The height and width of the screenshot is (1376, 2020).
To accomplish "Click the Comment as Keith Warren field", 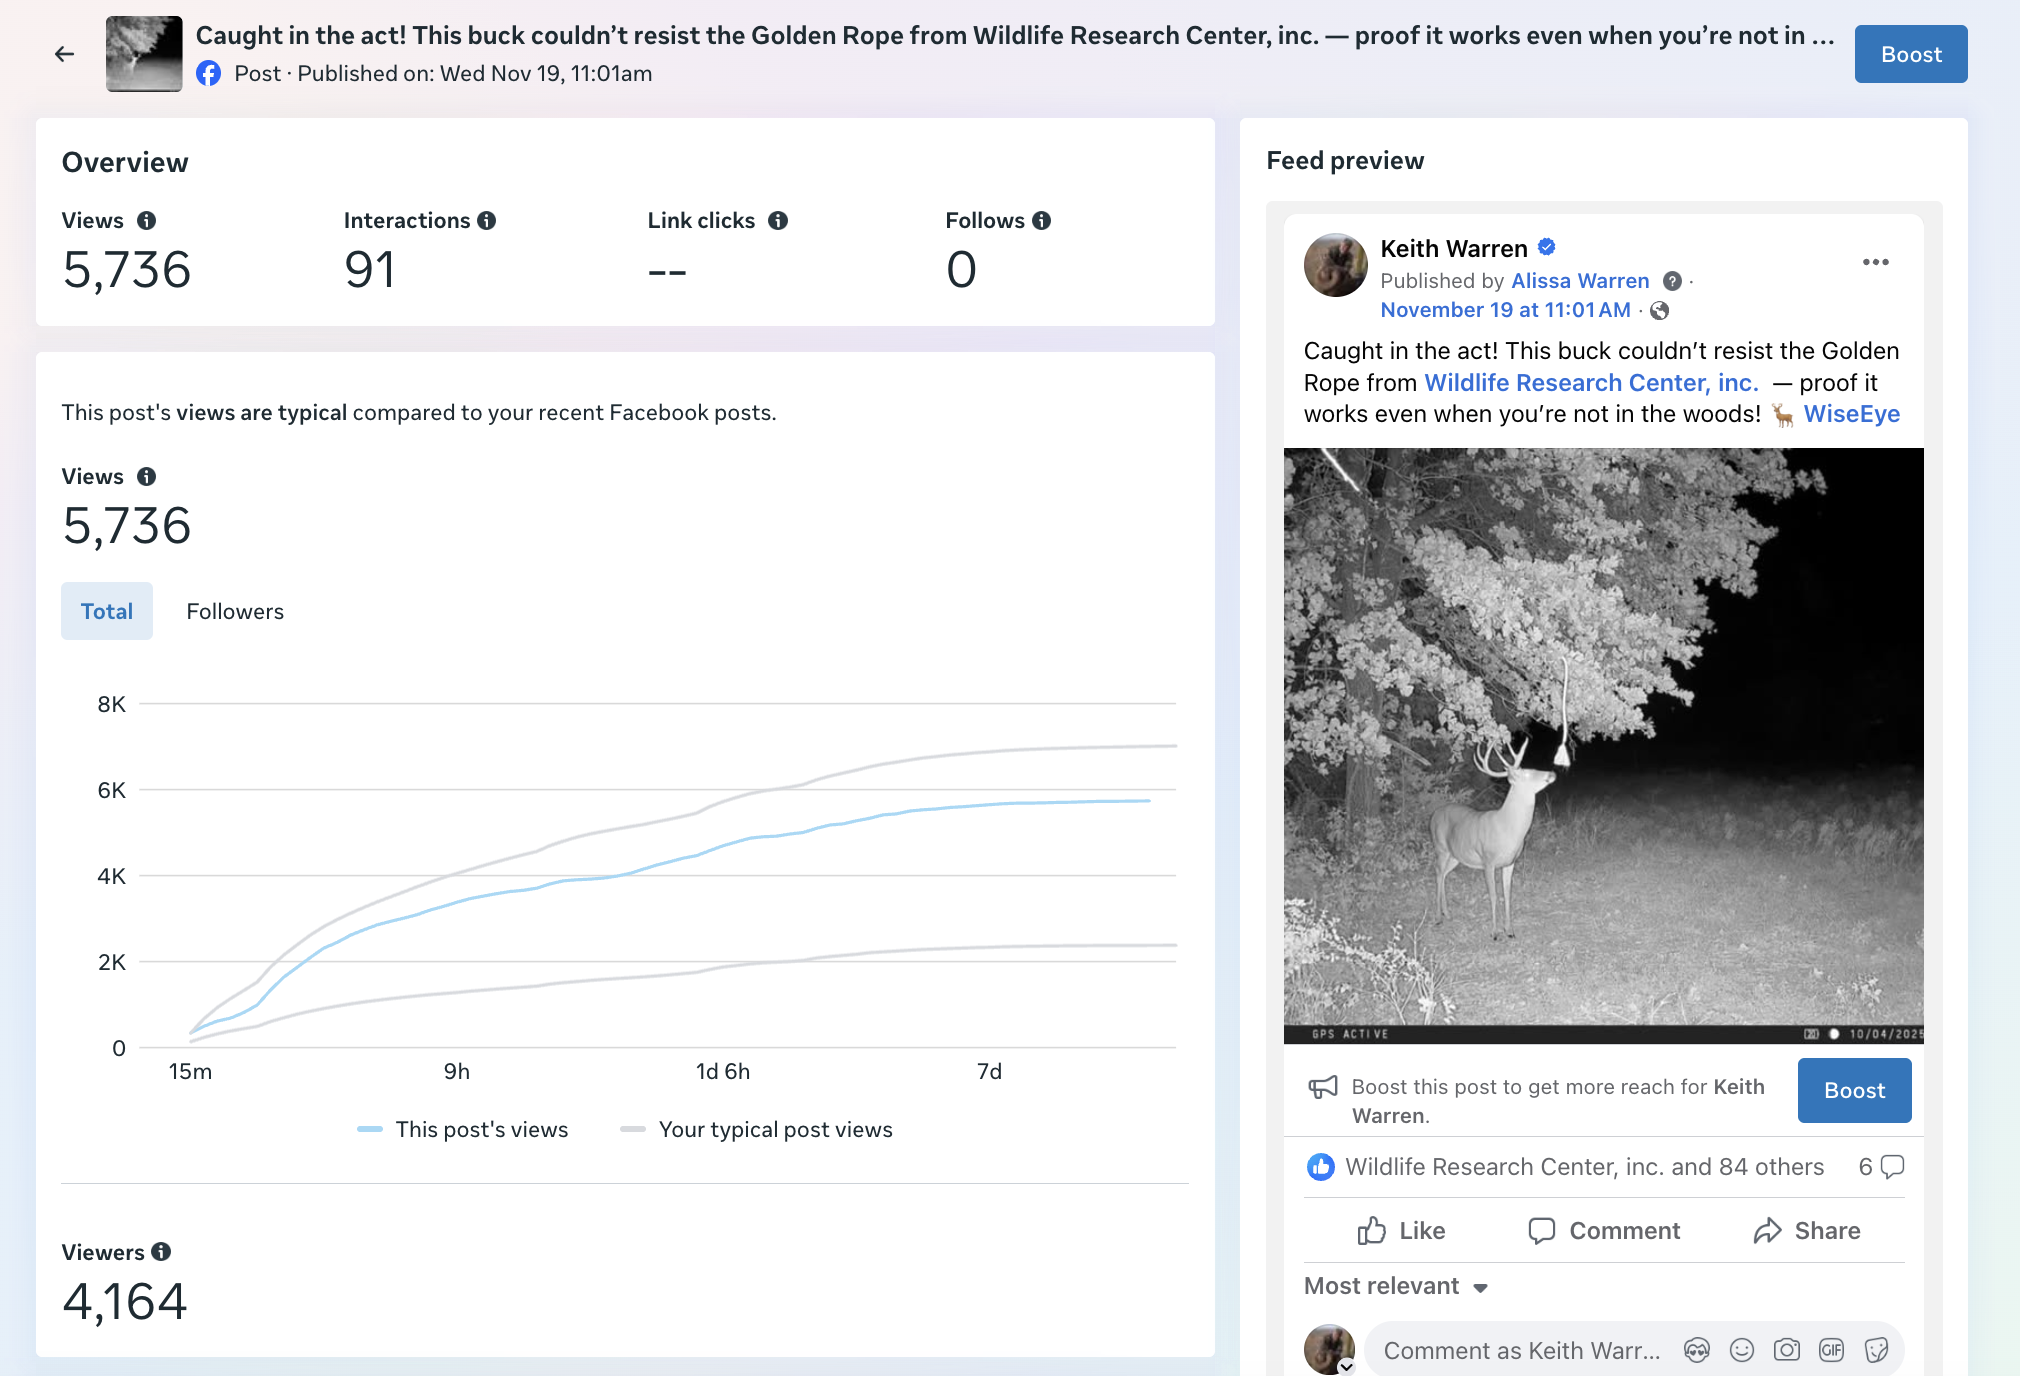I will [x=1521, y=1351].
